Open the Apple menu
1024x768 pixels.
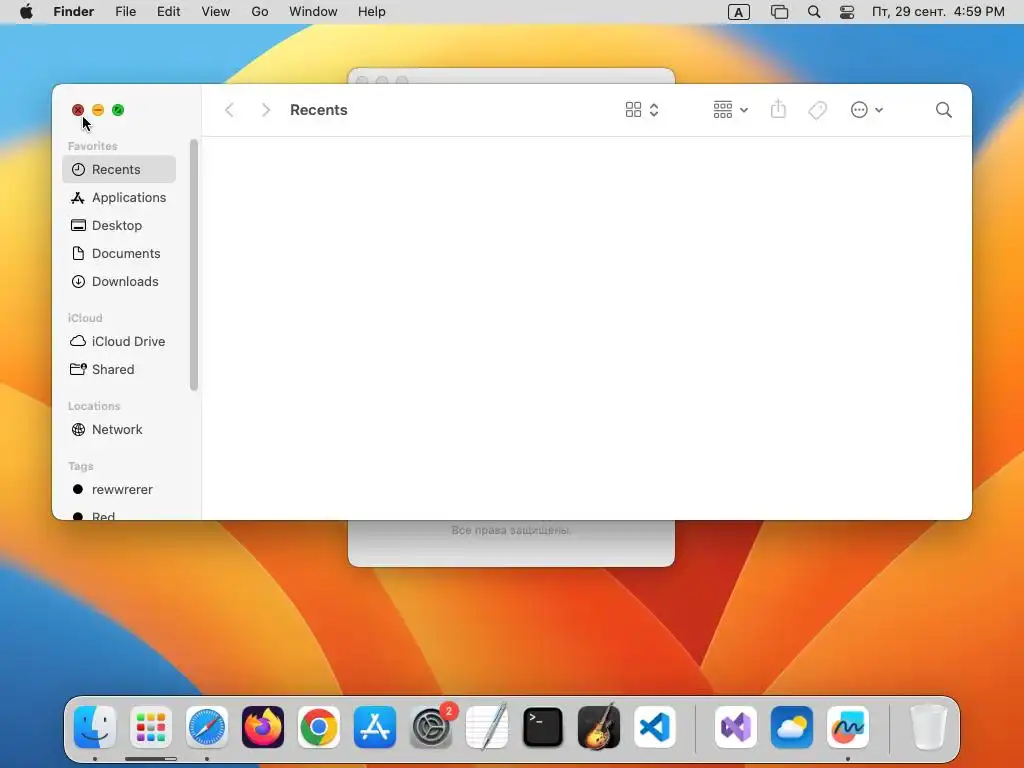[27, 12]
